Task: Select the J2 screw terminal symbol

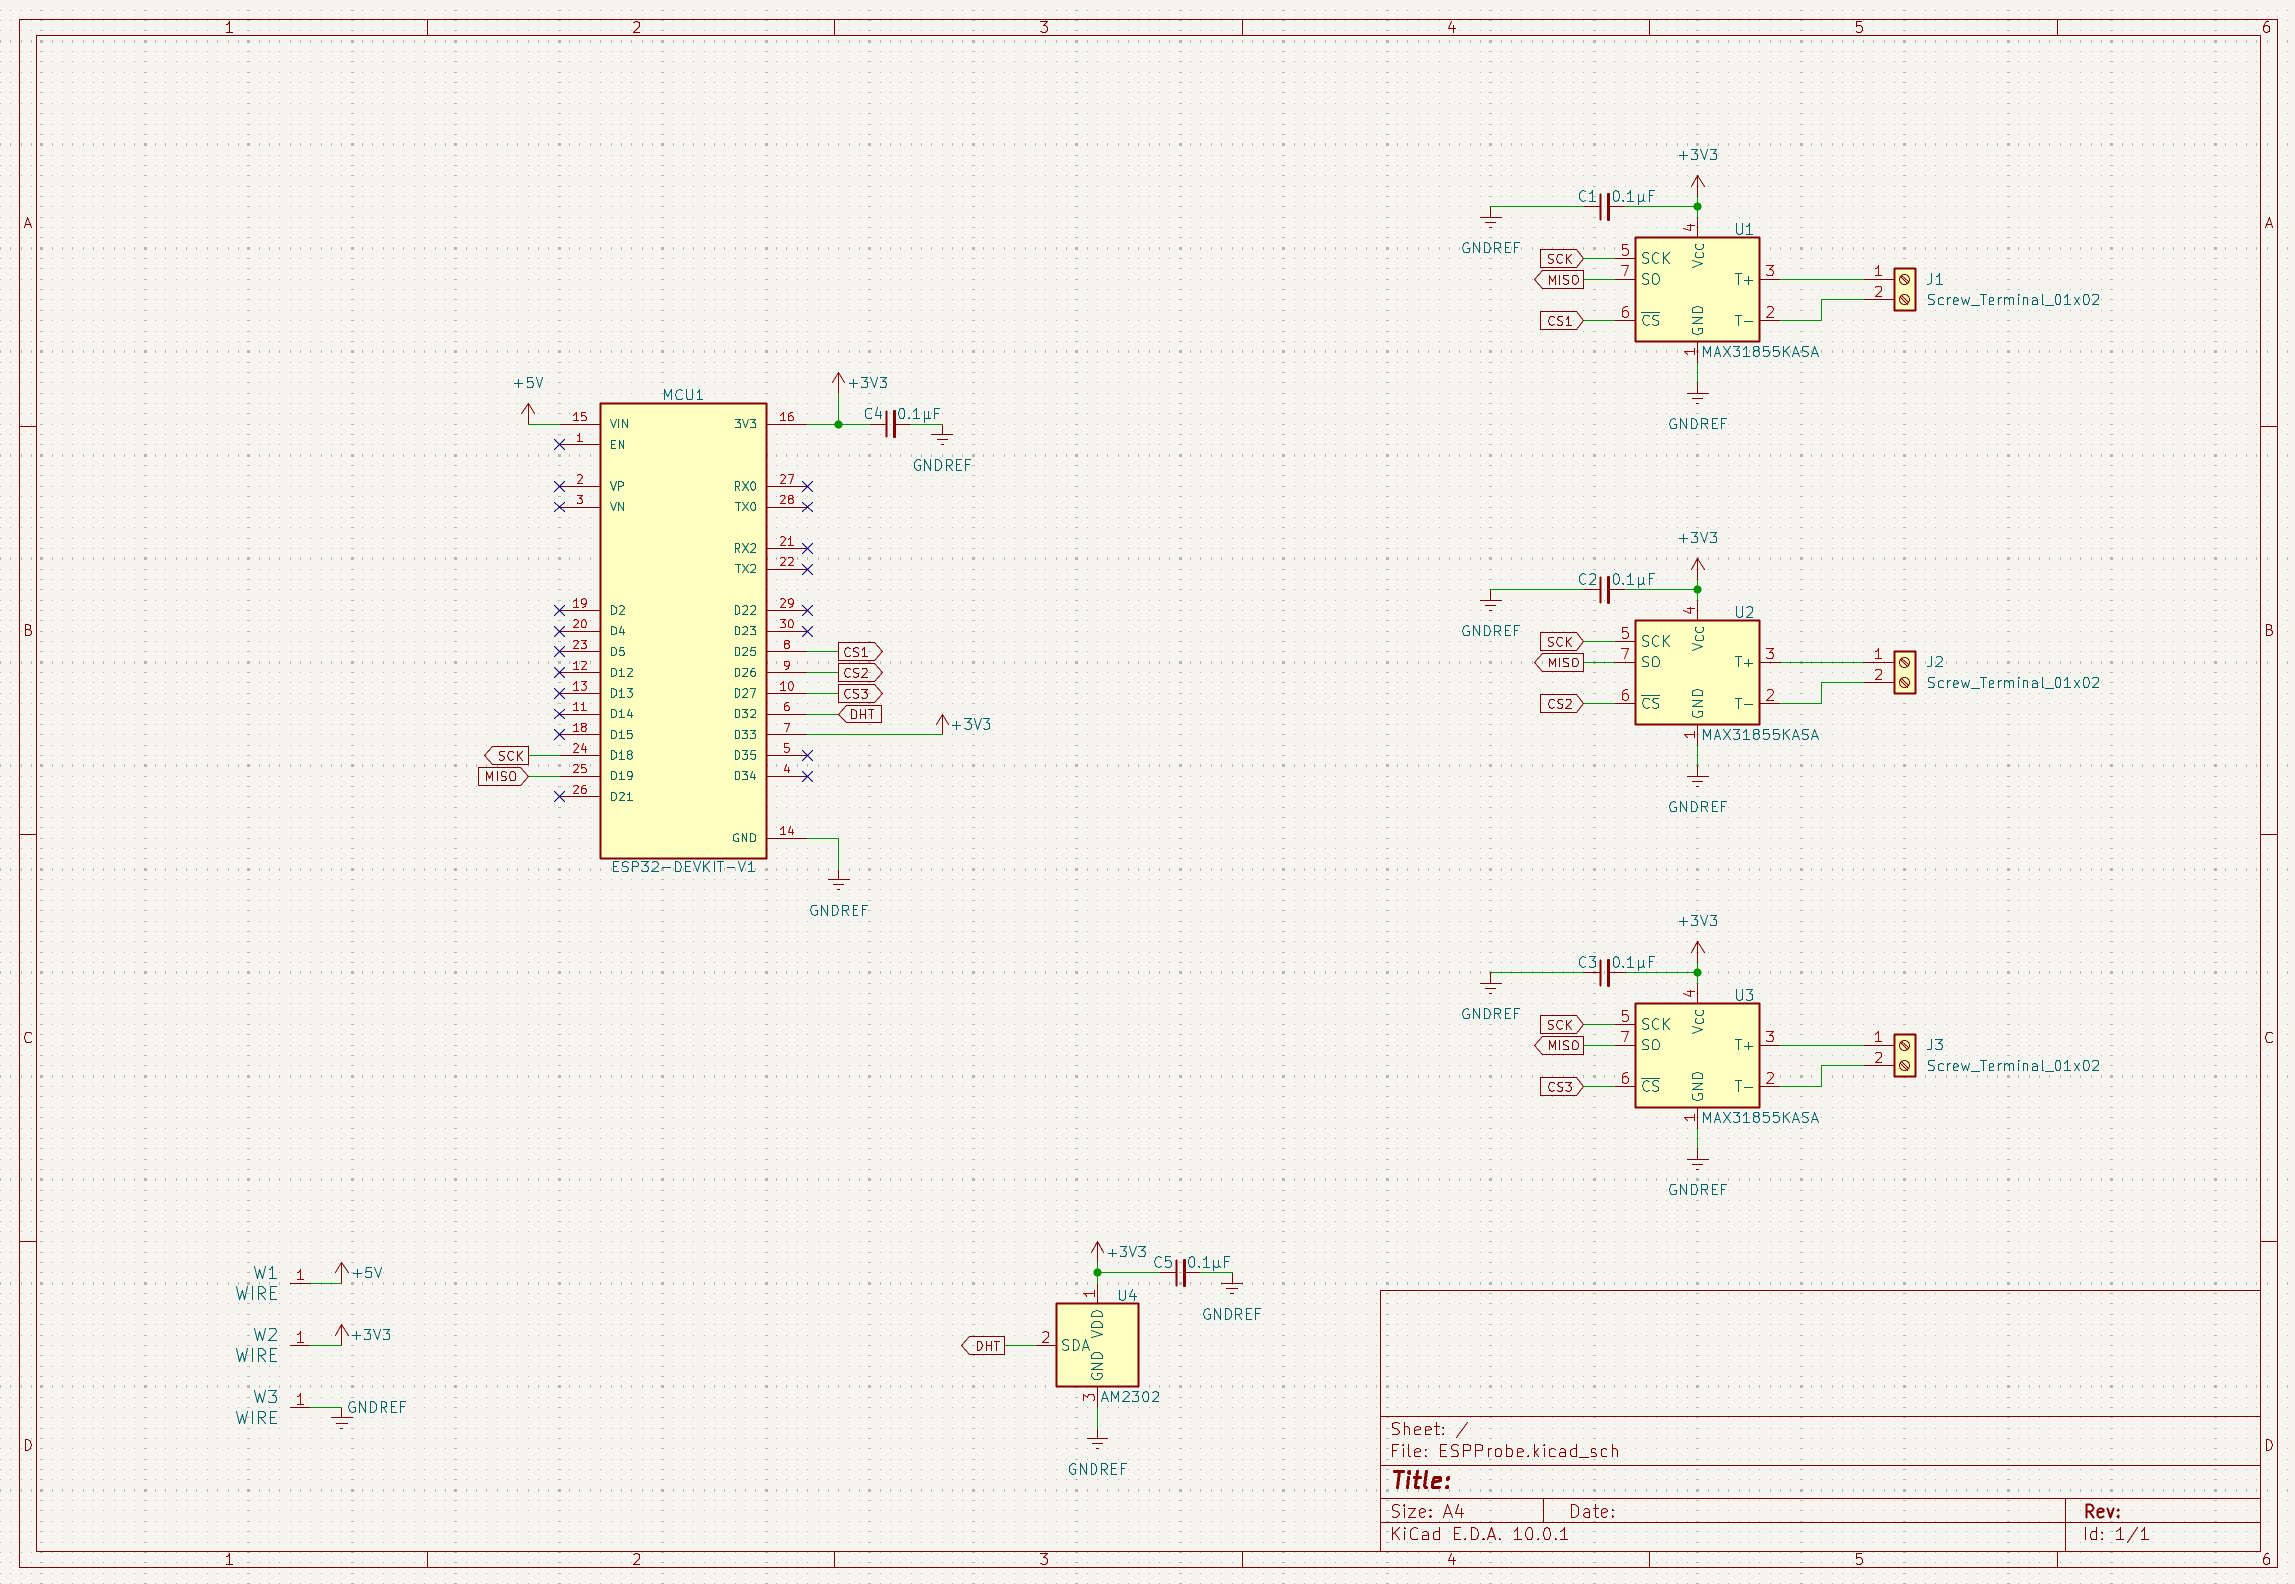Action: pyautogui.click(x=1905, y=673)
